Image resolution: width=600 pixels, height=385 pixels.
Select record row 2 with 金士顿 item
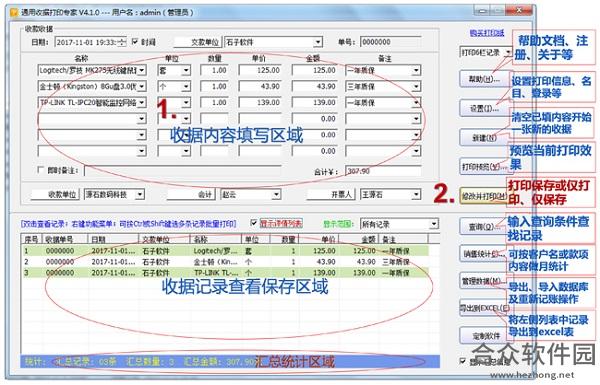[x=225, y=262]
